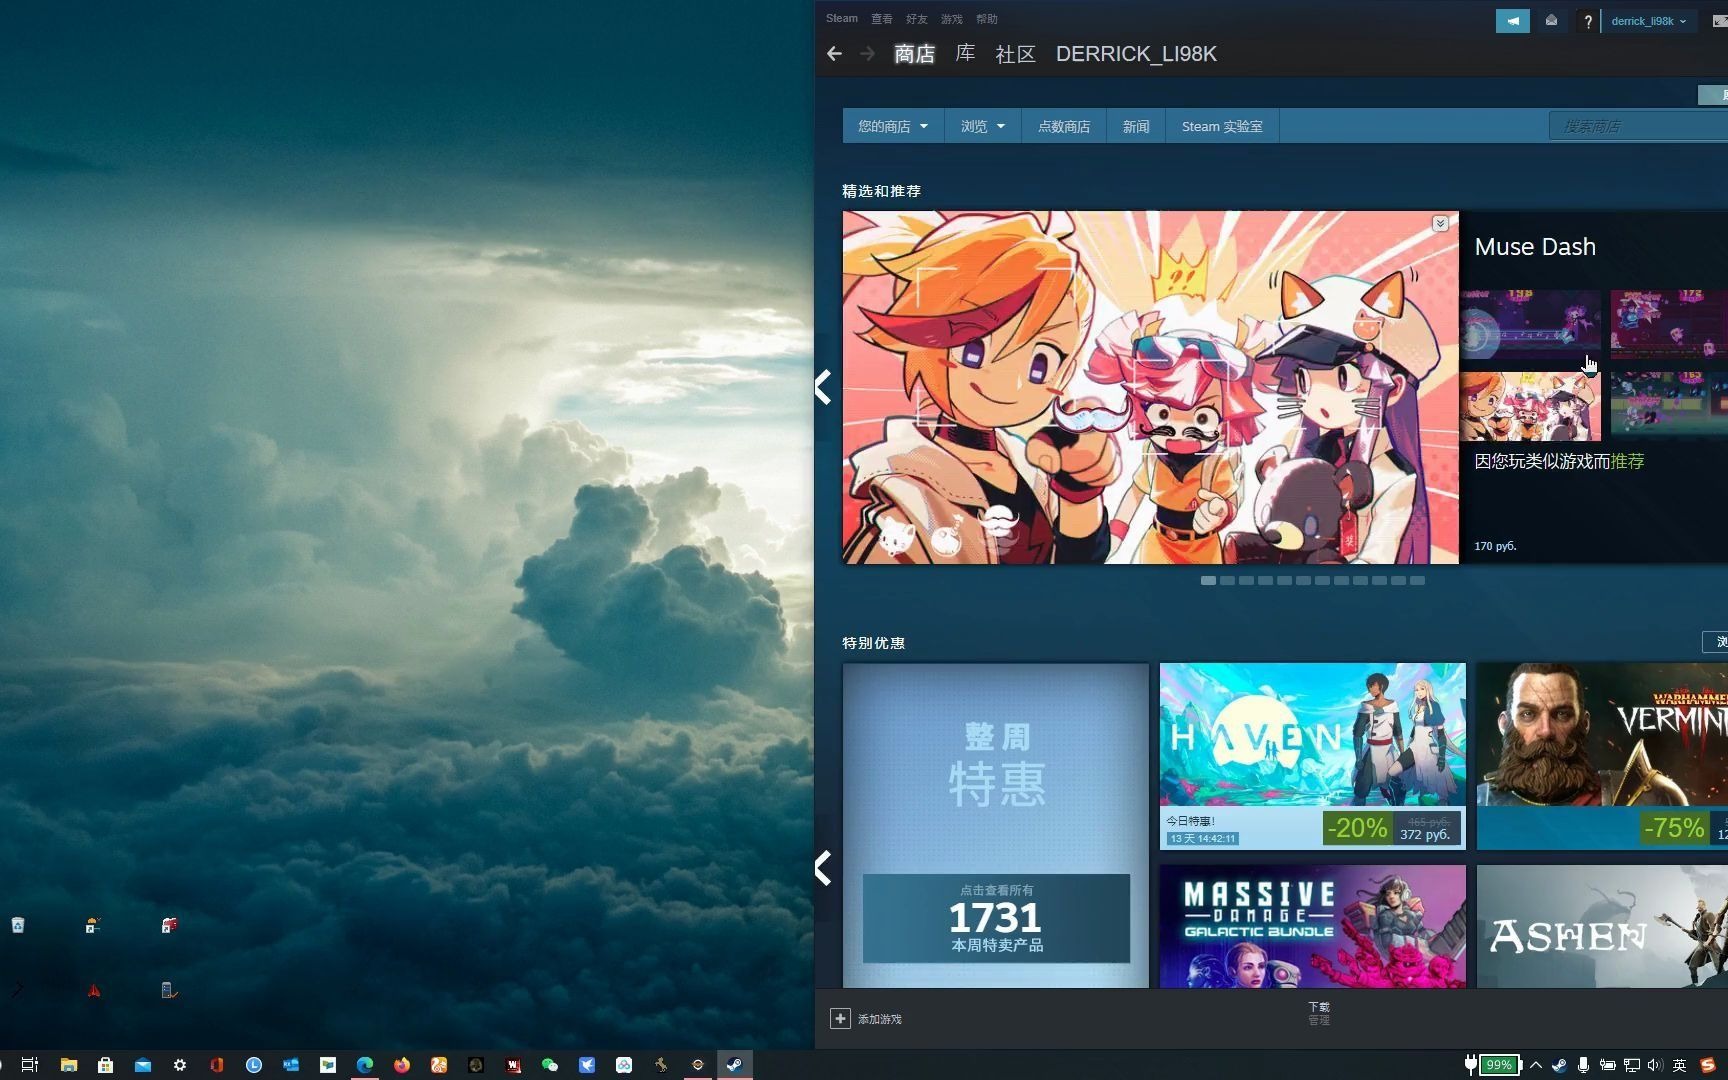Open the DERRICK_LI98K profile tab
The image size is (1728, 1080).
1136,54
